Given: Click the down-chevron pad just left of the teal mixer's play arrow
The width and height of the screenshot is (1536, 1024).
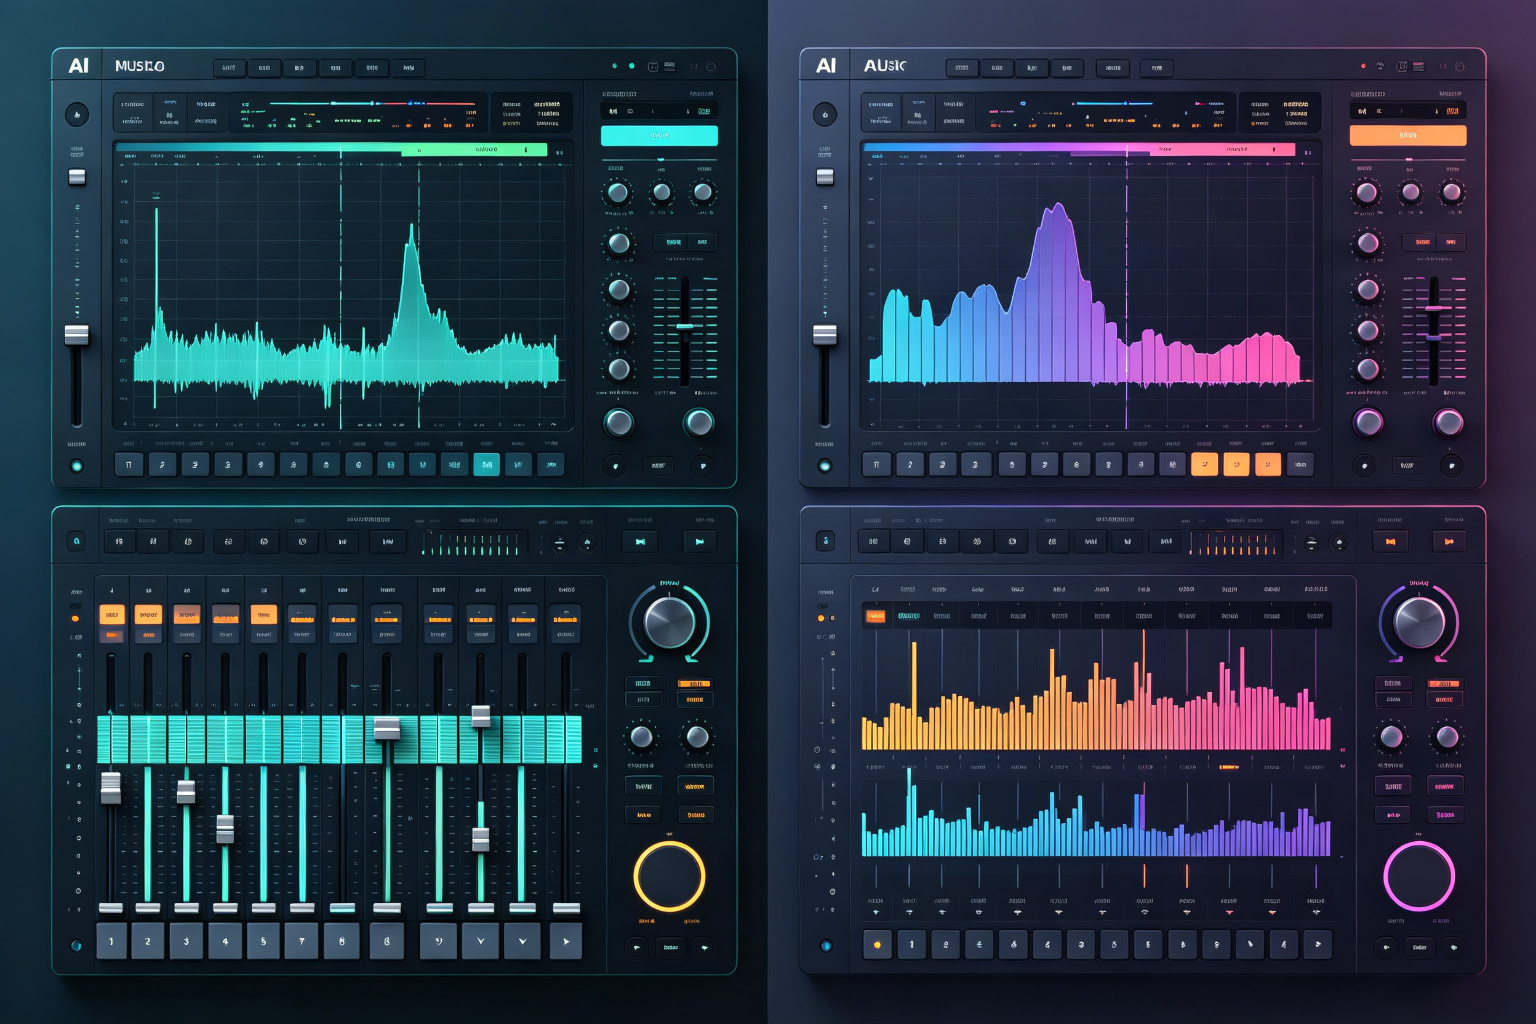Looking at the screenshot, I should [x=522, y=941].
